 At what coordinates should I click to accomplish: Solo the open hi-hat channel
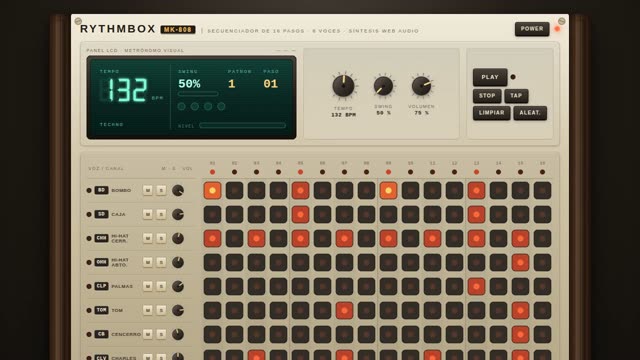[161, 262]
